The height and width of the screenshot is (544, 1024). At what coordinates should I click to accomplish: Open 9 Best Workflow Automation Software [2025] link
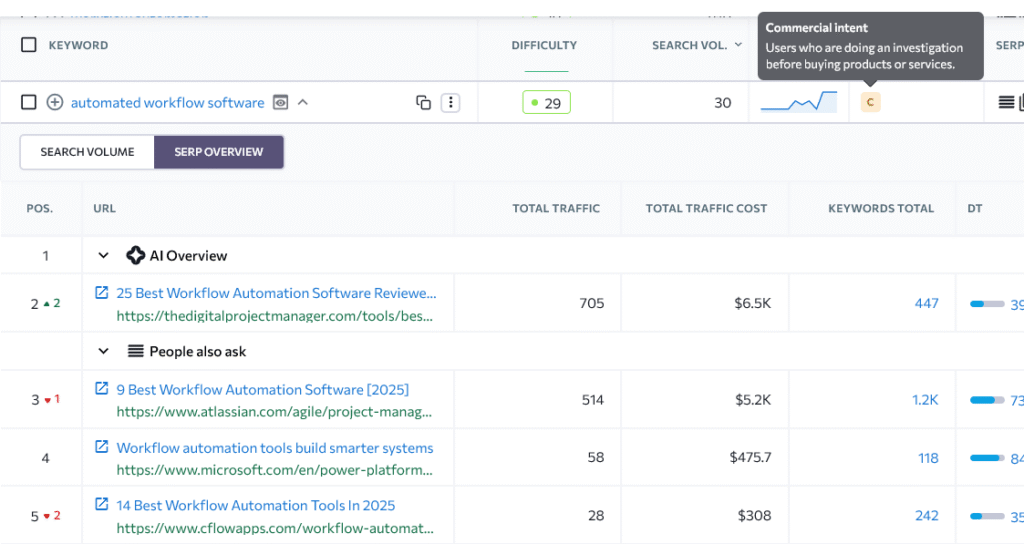263,389
